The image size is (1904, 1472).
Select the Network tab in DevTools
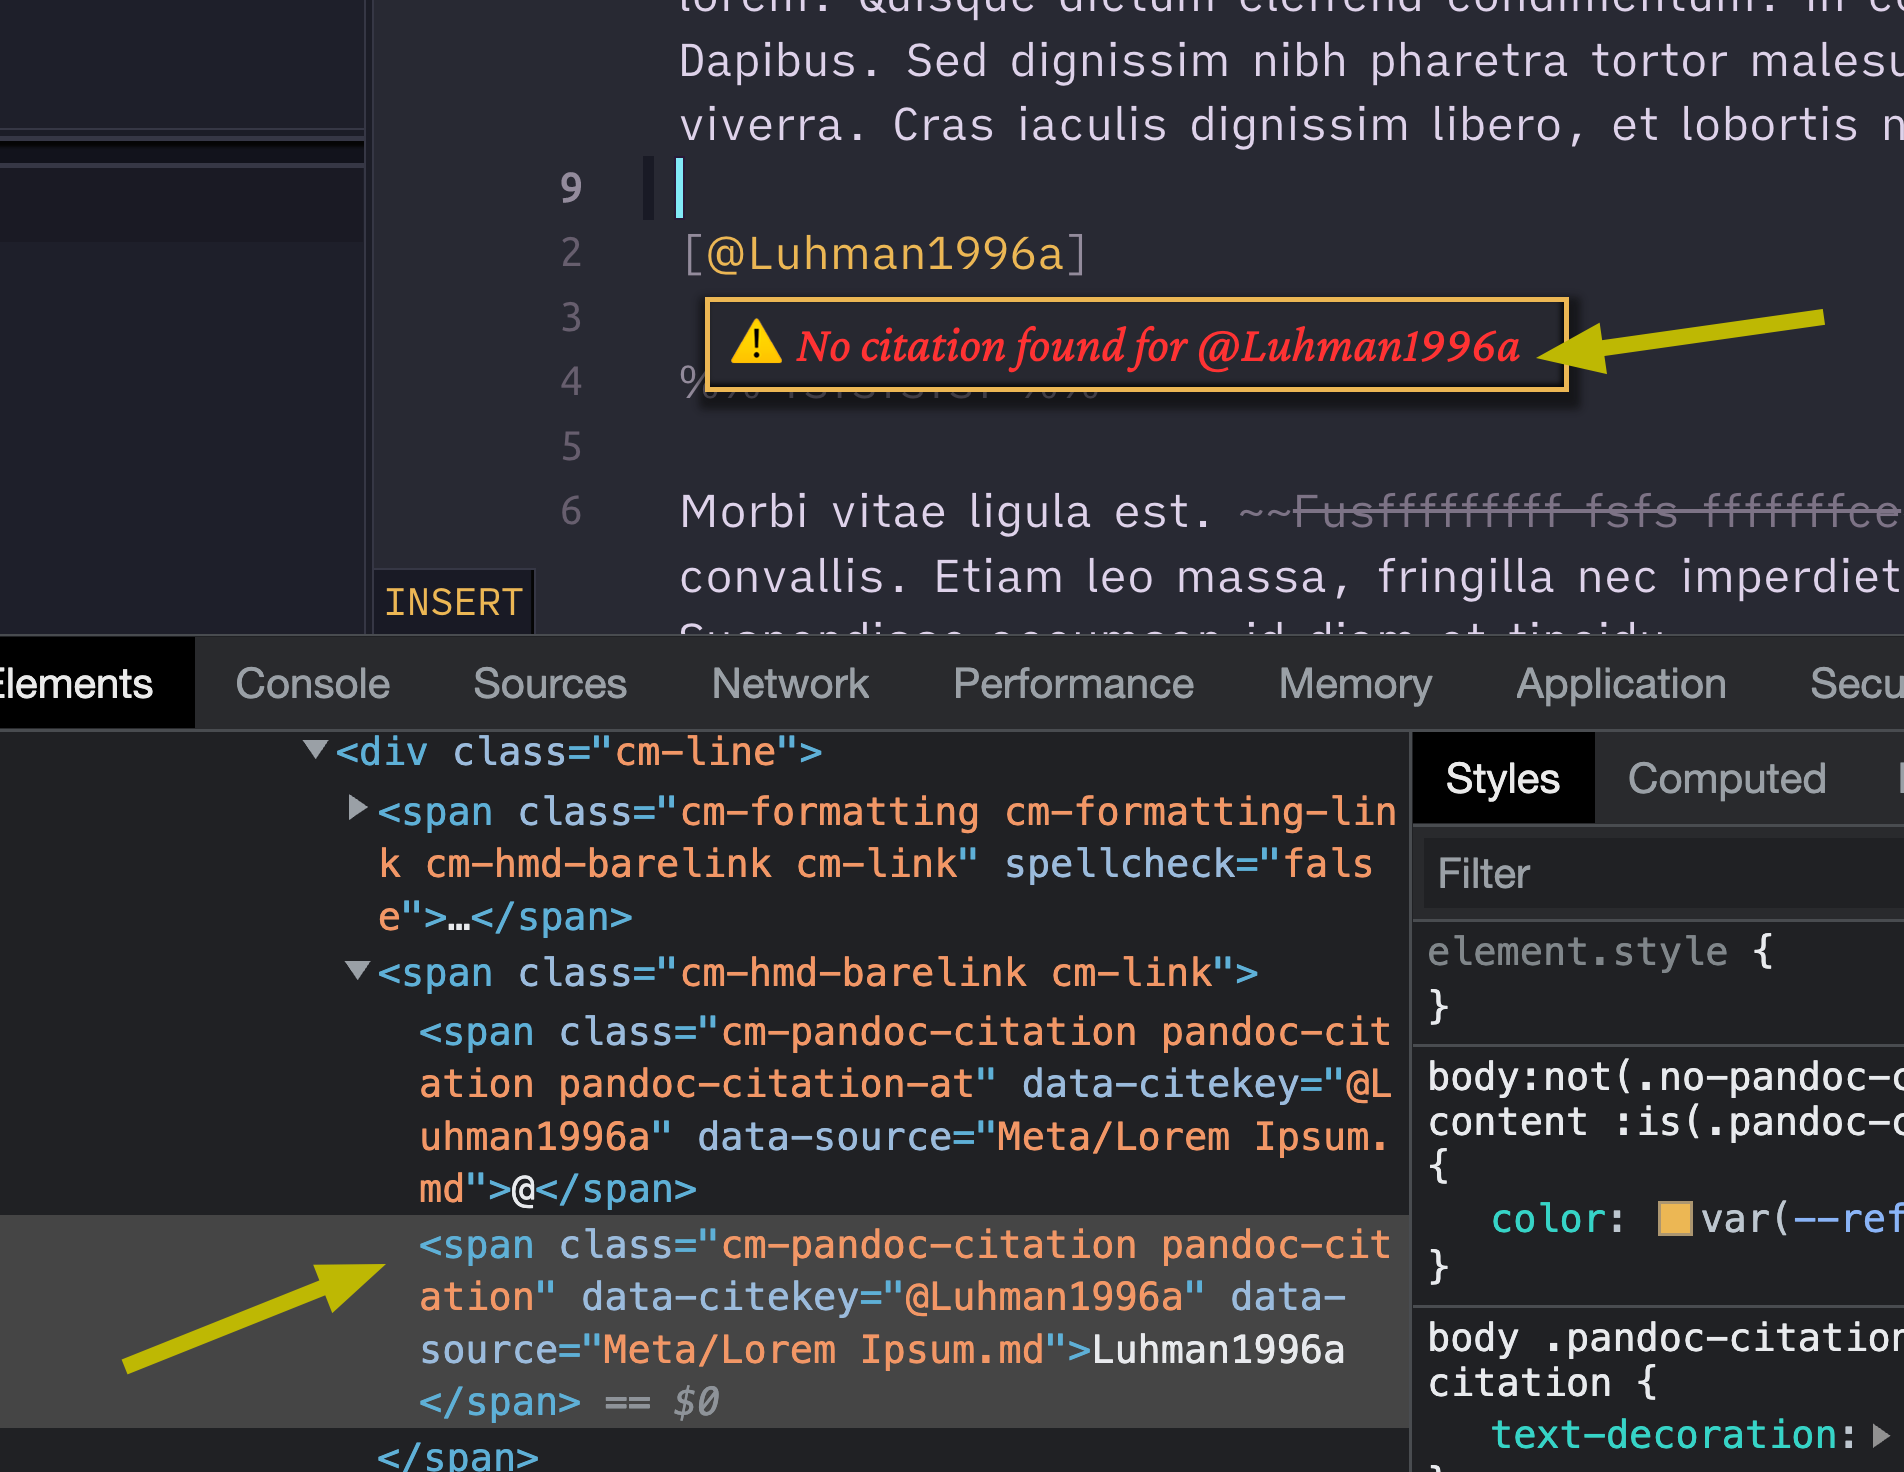click(789, 683)
